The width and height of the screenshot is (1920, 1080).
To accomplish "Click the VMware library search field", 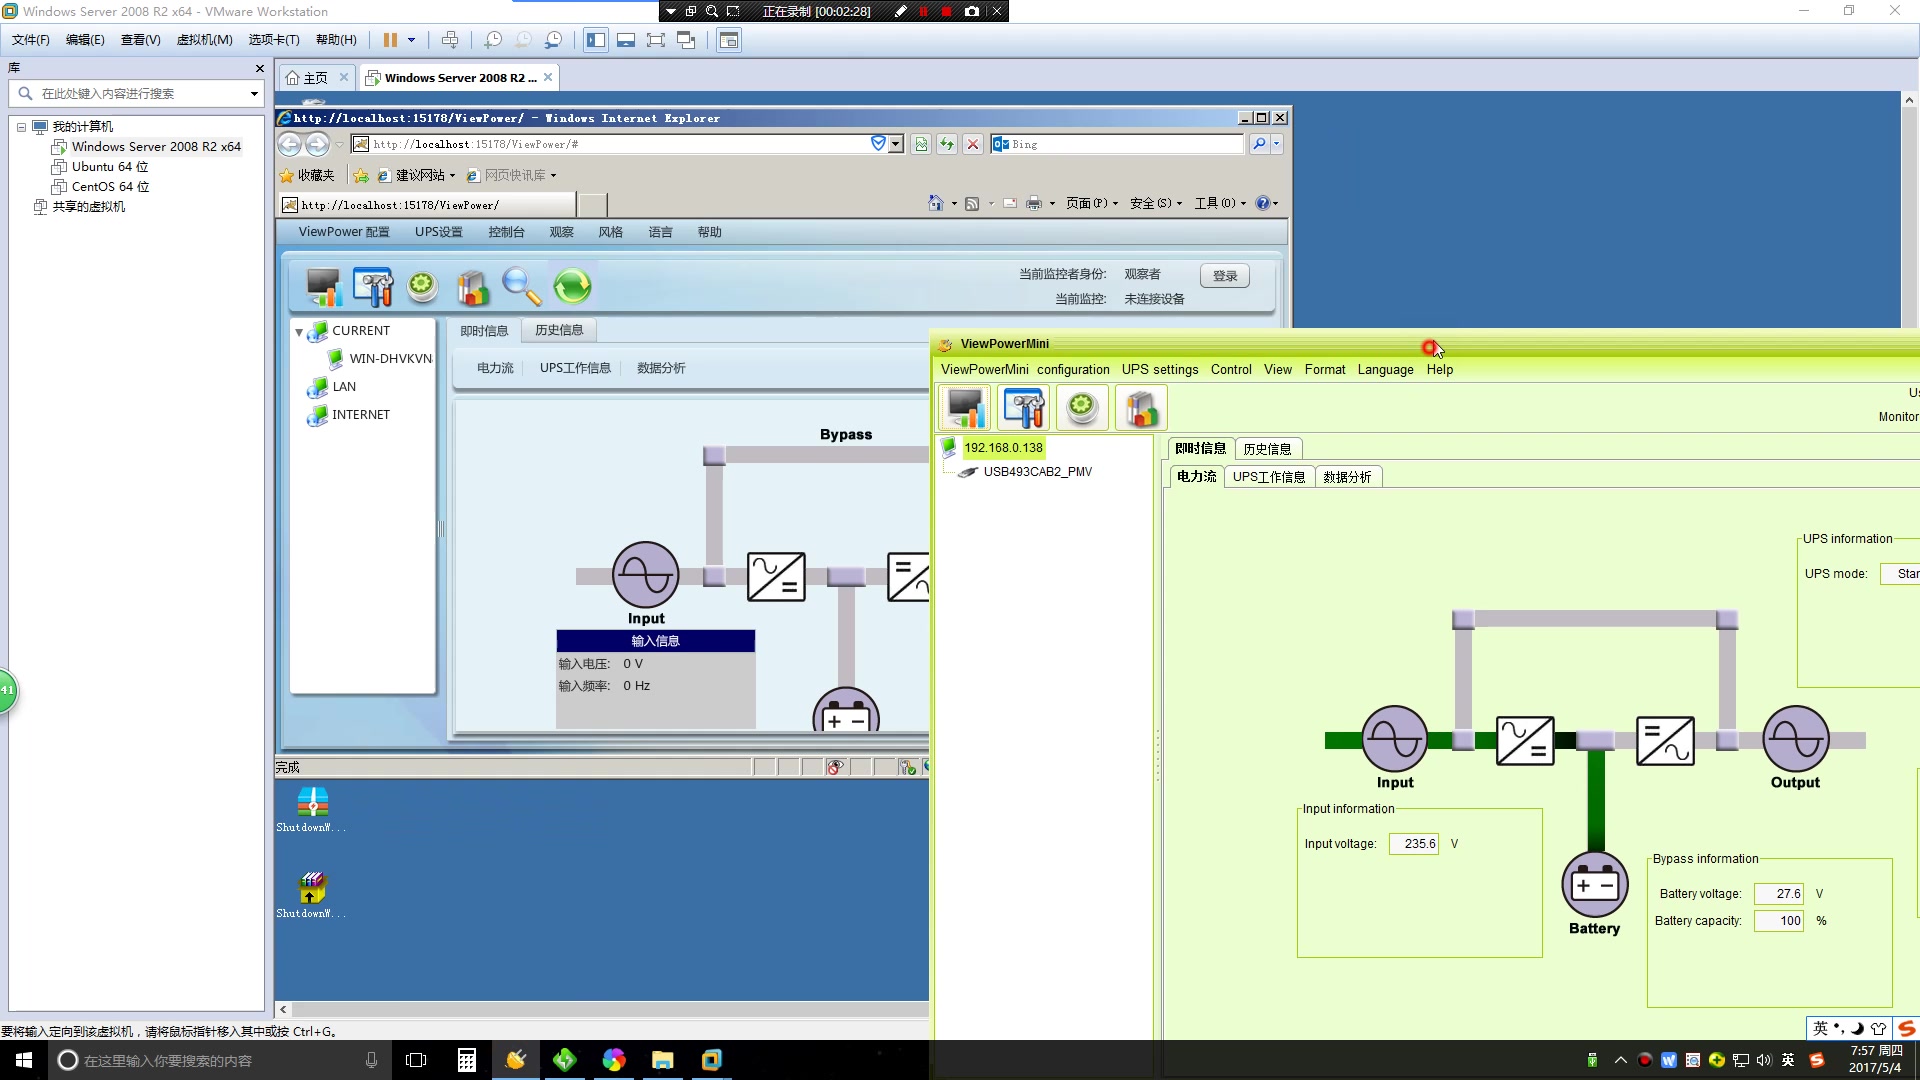I will [135, 93].
